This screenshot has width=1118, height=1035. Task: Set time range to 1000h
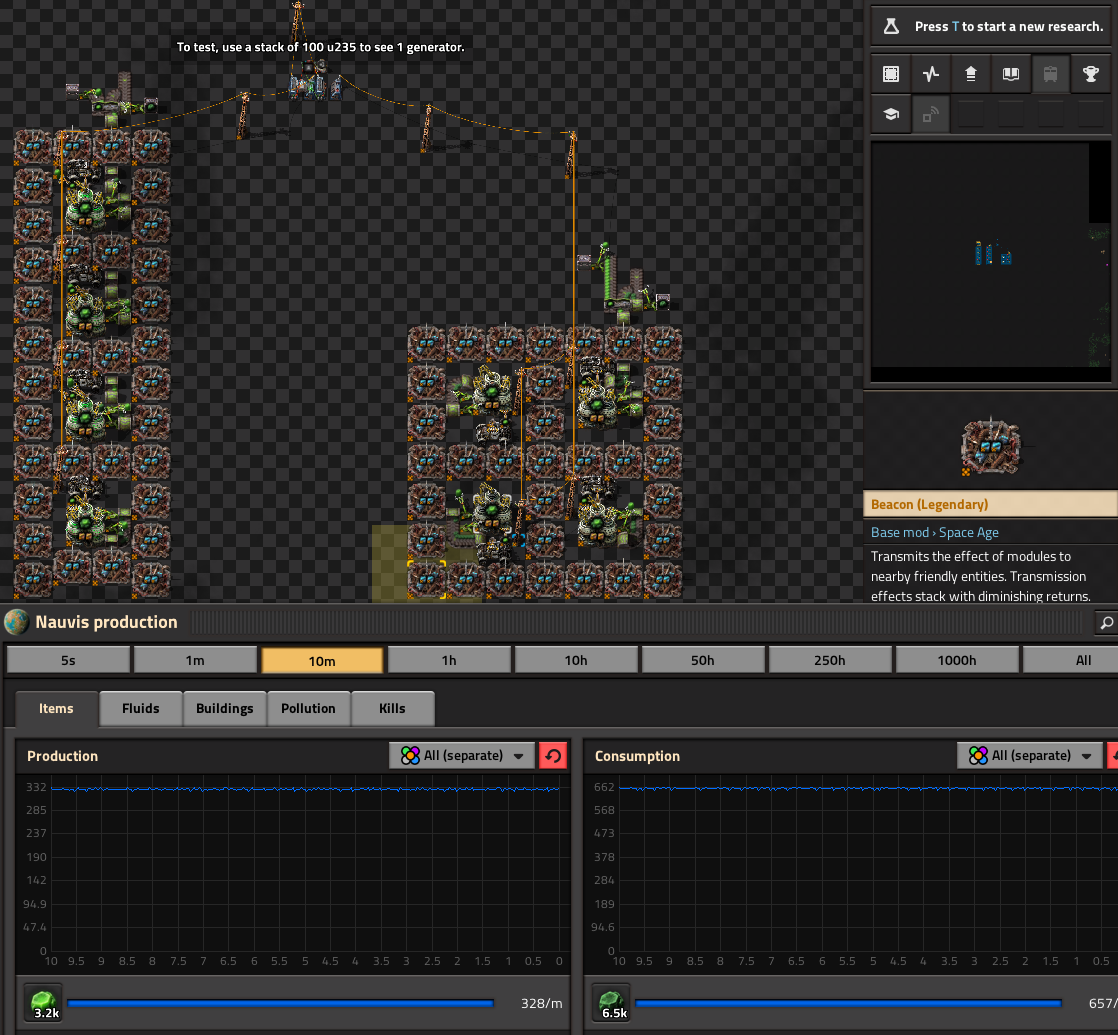point(956,660)
